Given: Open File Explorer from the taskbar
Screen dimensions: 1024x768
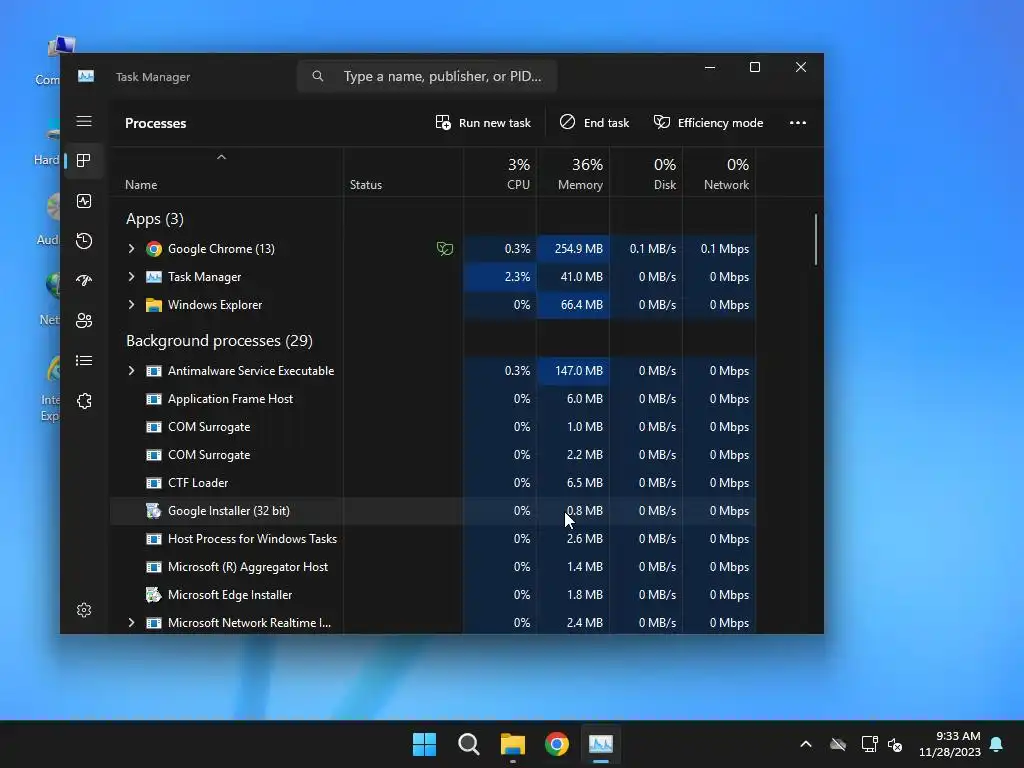Looking at the screenshot, I should 513,744.
